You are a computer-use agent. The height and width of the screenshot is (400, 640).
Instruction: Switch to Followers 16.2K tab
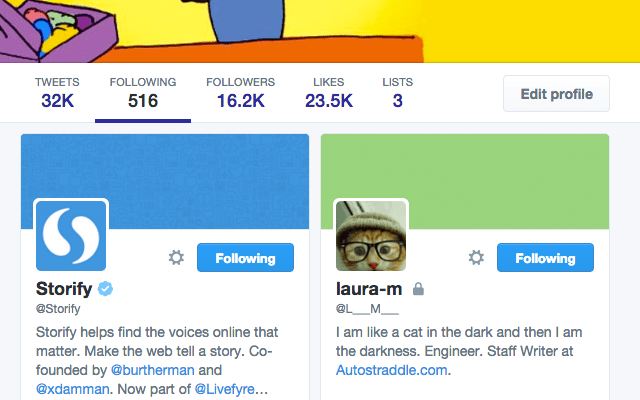[240, 93]
